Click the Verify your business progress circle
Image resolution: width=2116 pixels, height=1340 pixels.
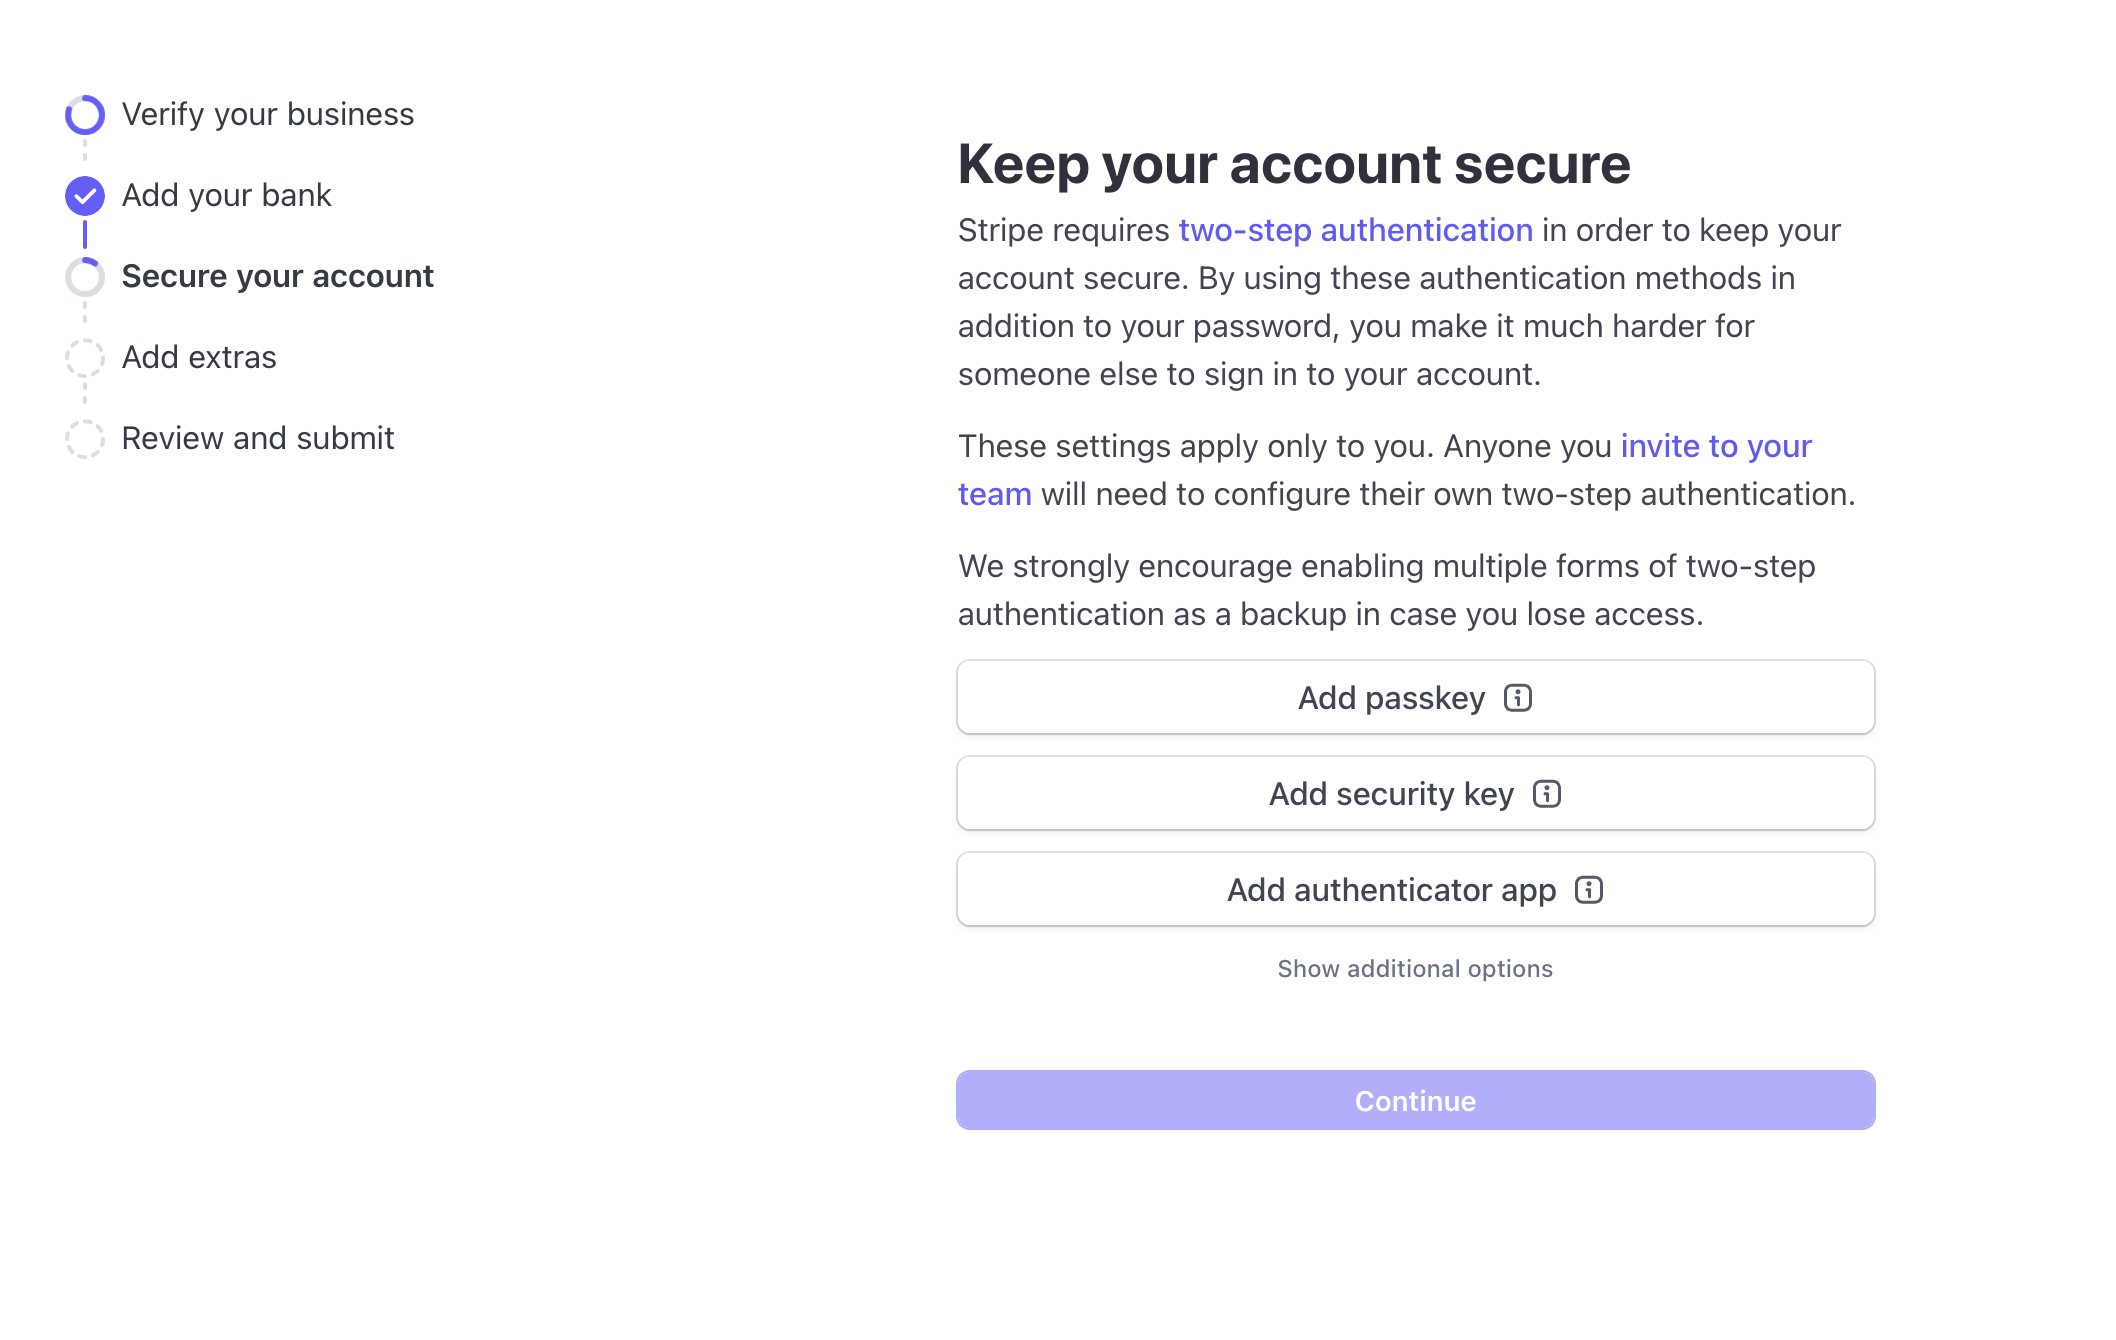pos(85,115)
